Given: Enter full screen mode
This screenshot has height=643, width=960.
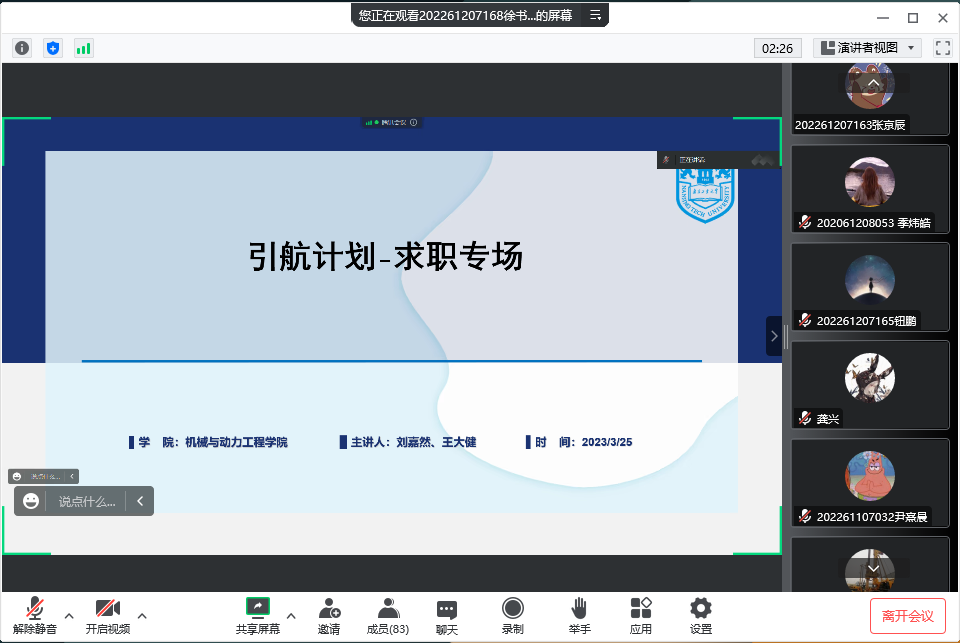Looking at the screenshot, I should [x=942, y=47].
